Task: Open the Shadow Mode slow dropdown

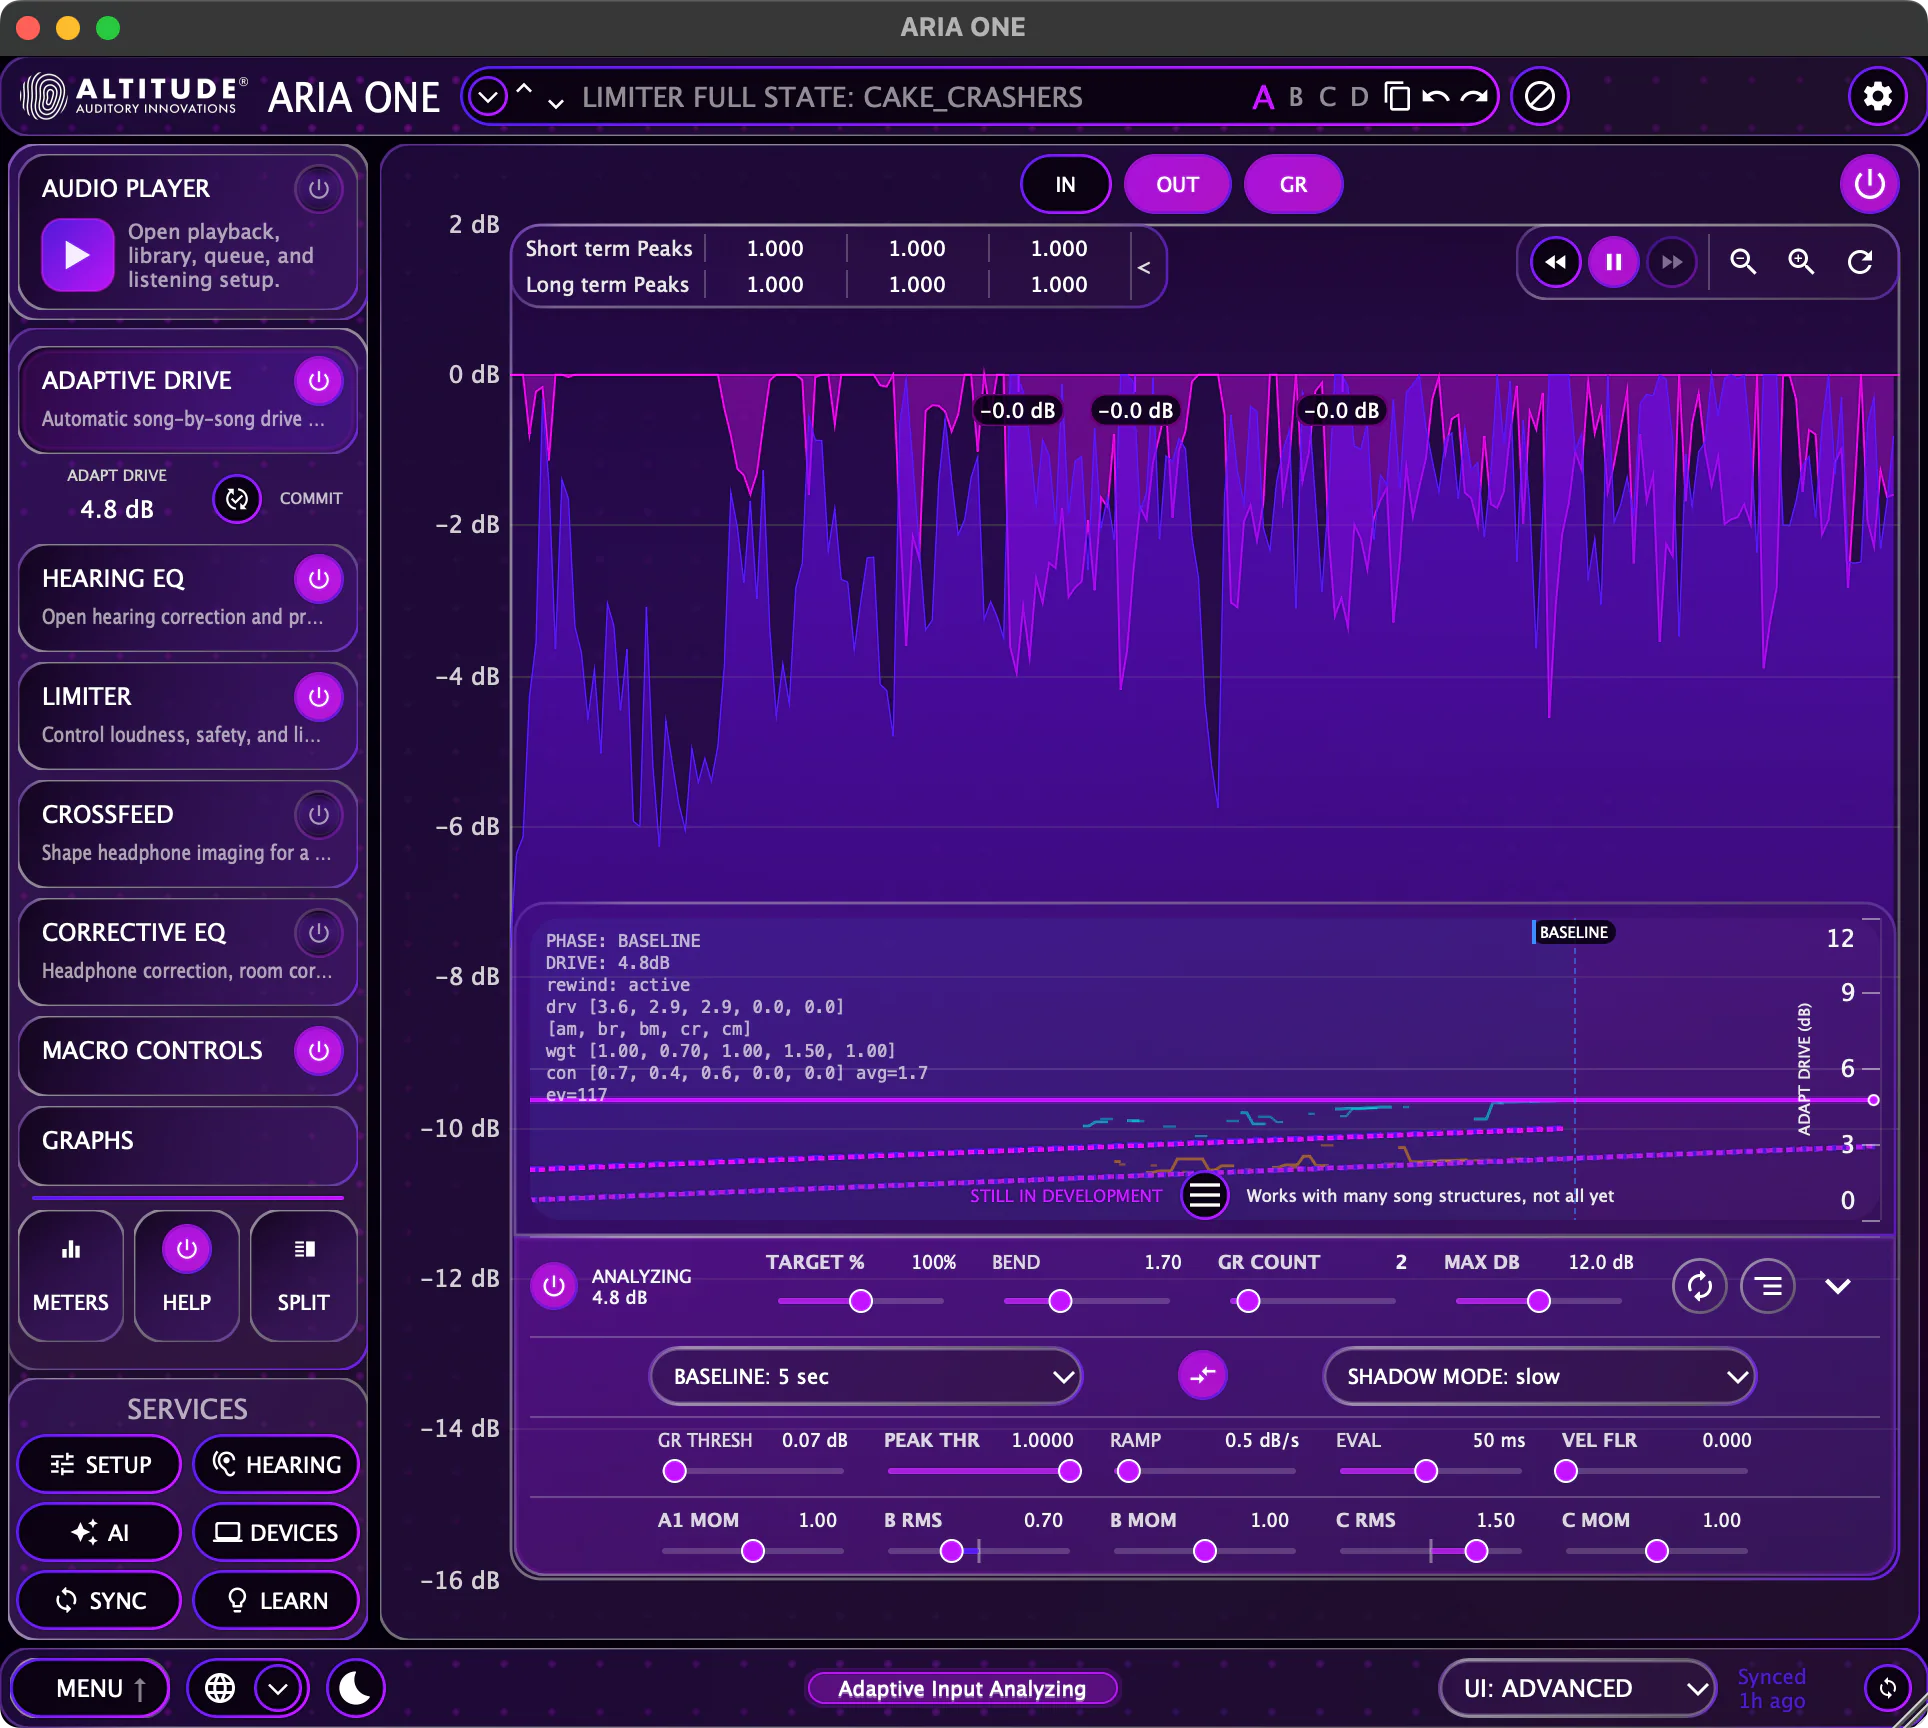Action: (x=1540, y=1376)
